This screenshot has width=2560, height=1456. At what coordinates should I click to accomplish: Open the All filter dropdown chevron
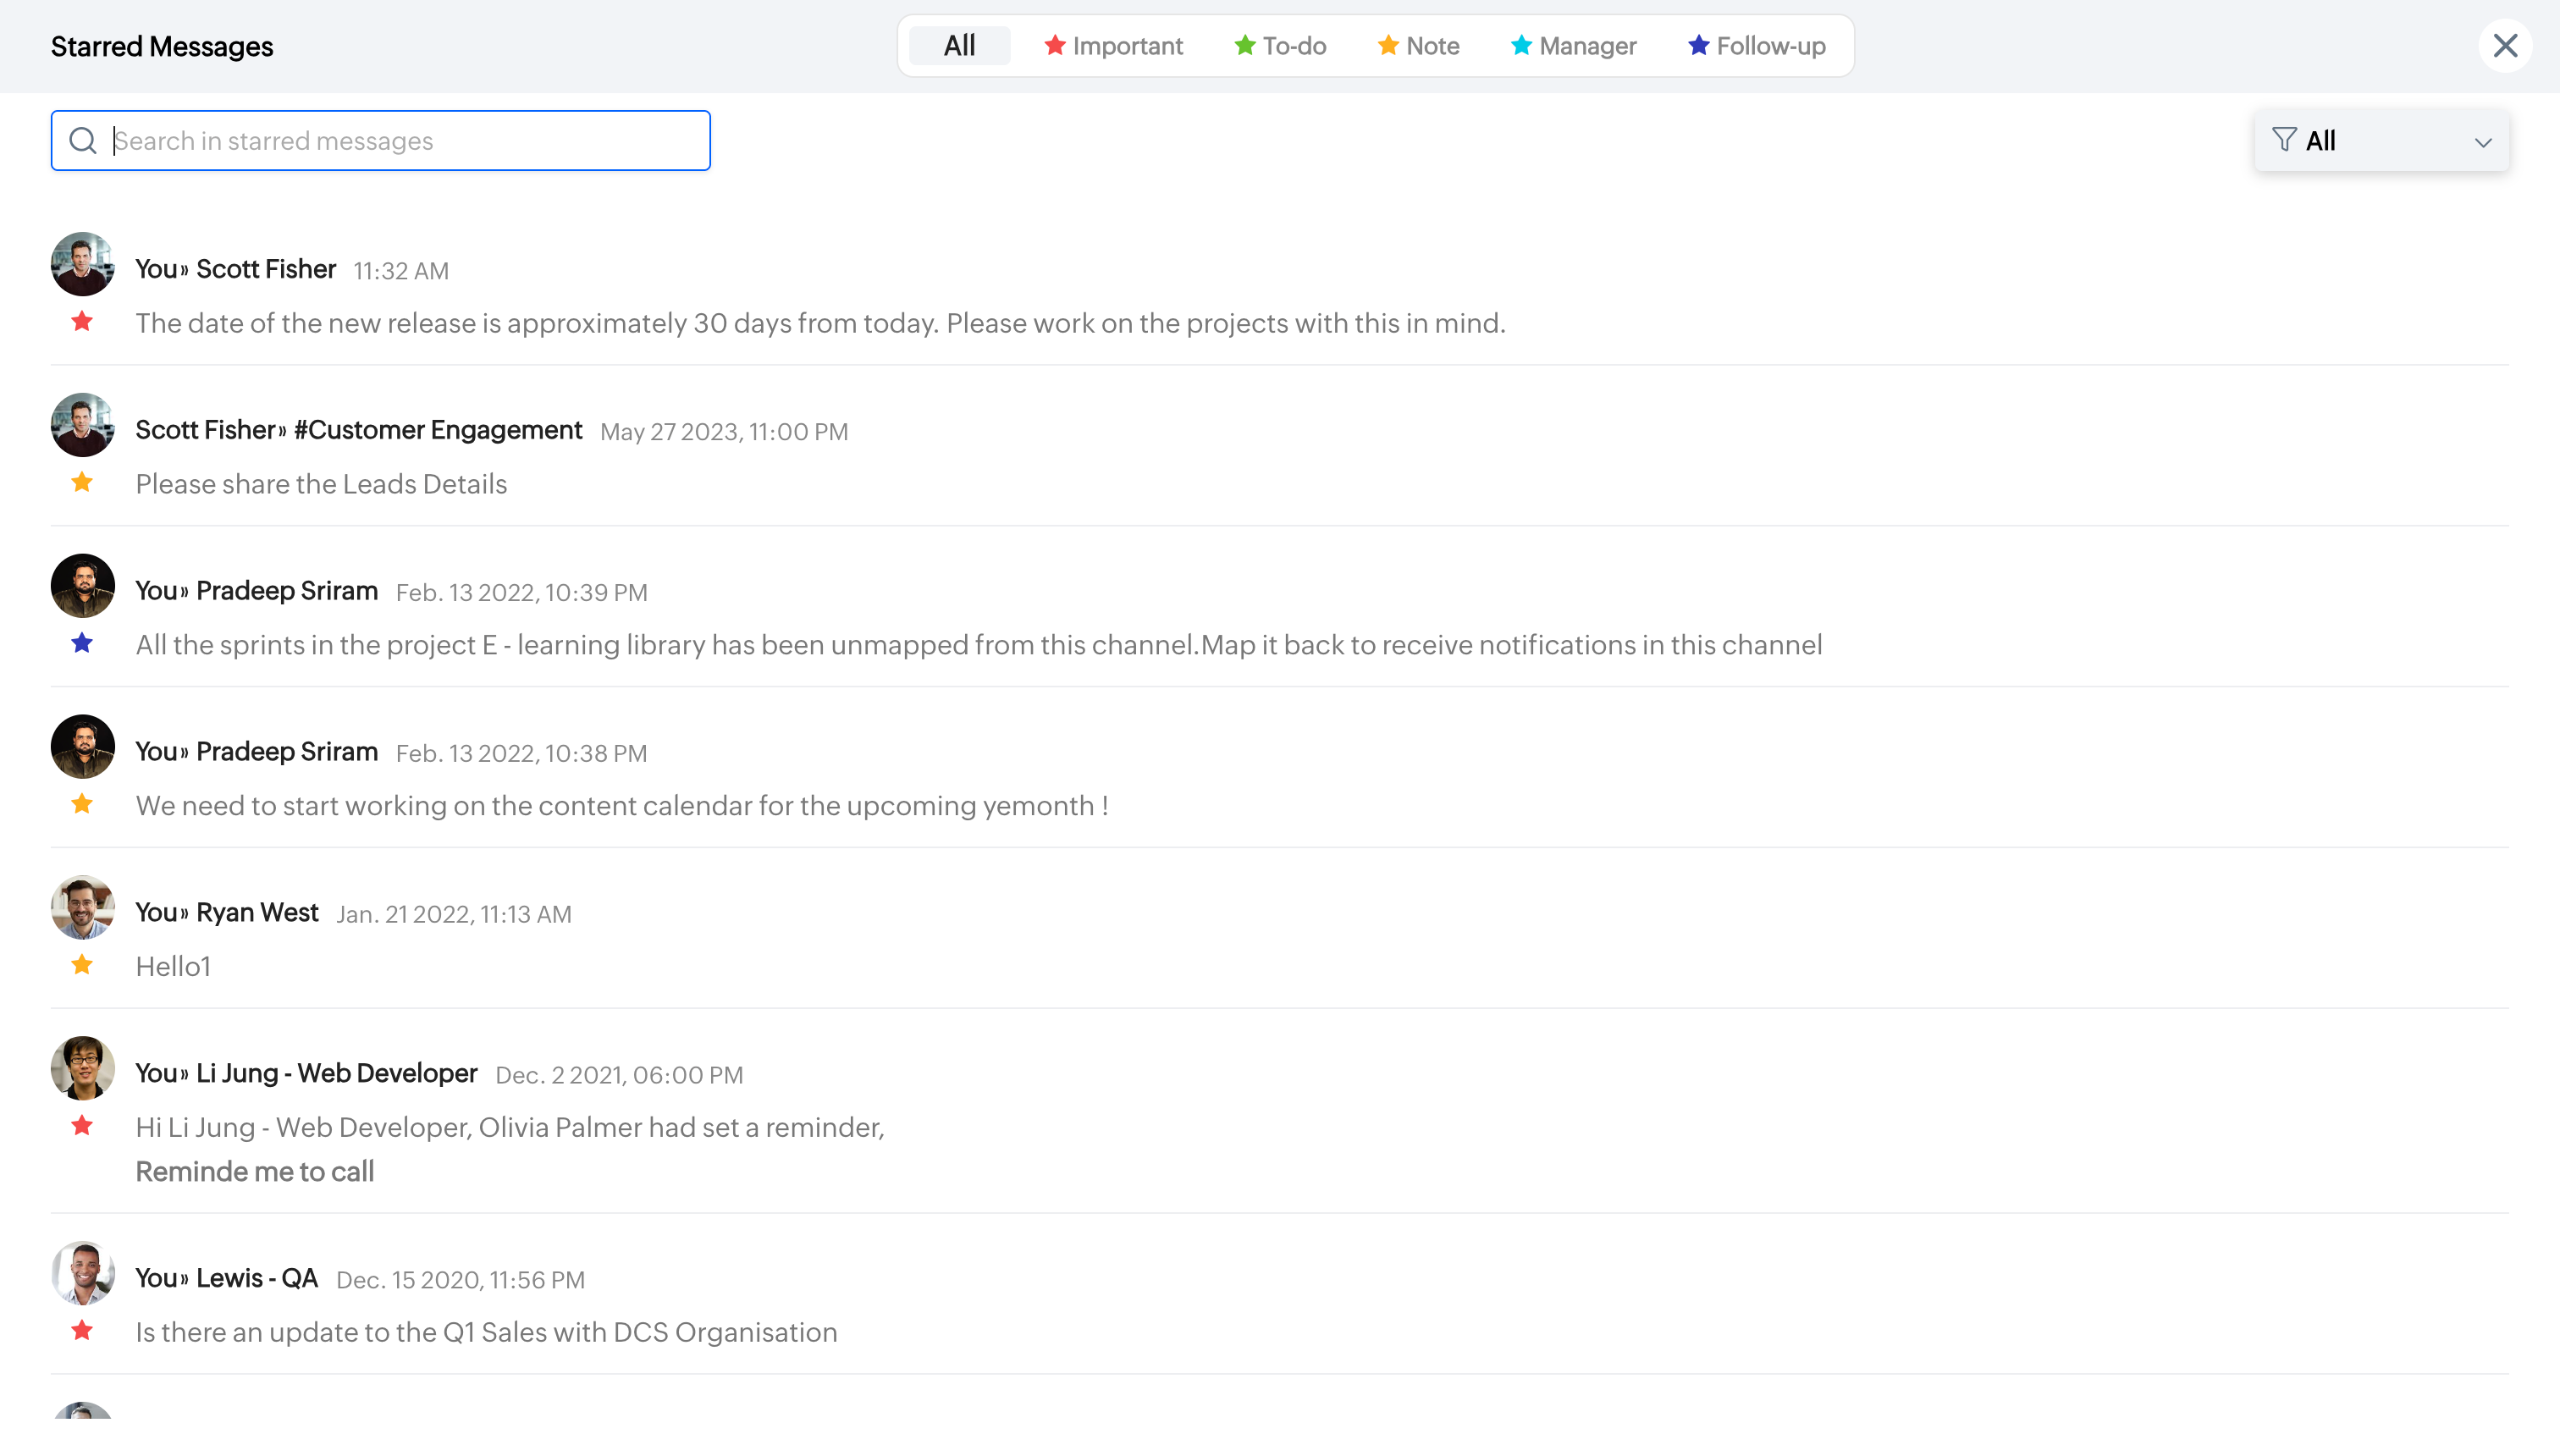click(2483, 142)
